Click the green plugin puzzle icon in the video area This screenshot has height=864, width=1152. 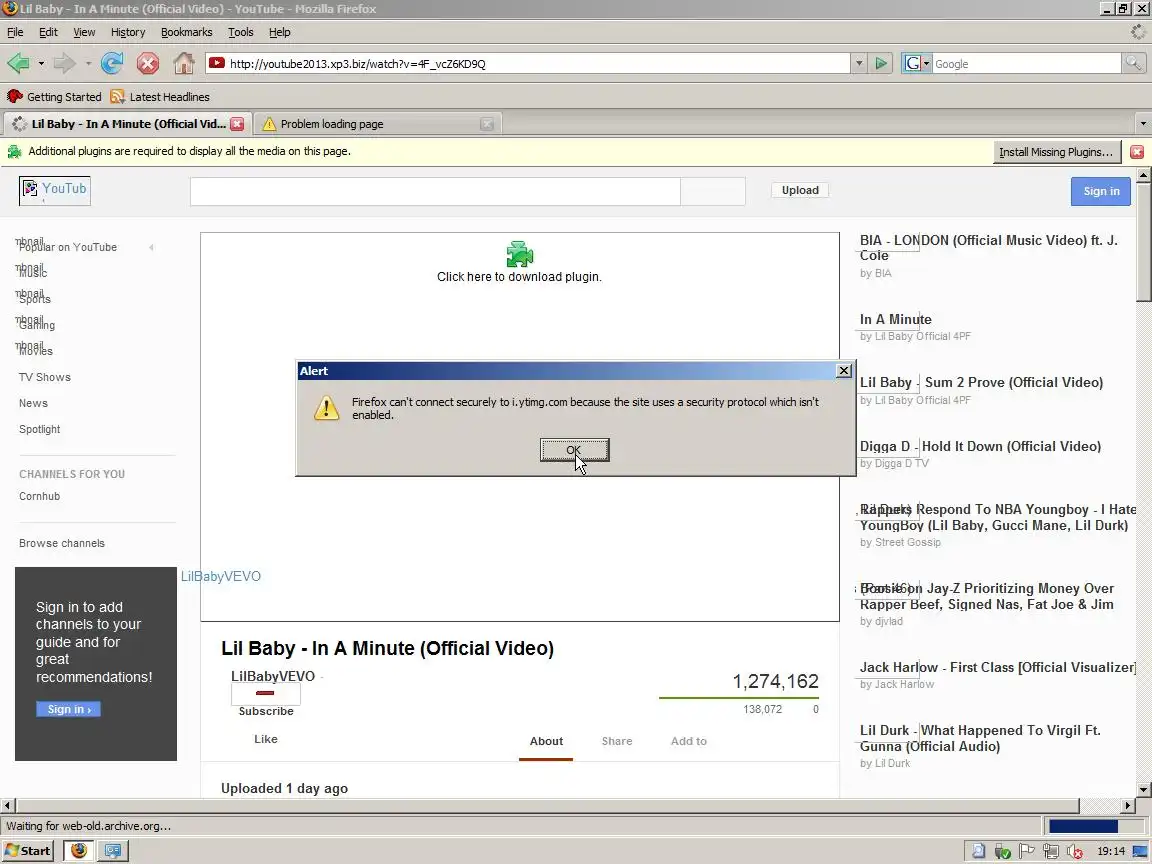519,253
